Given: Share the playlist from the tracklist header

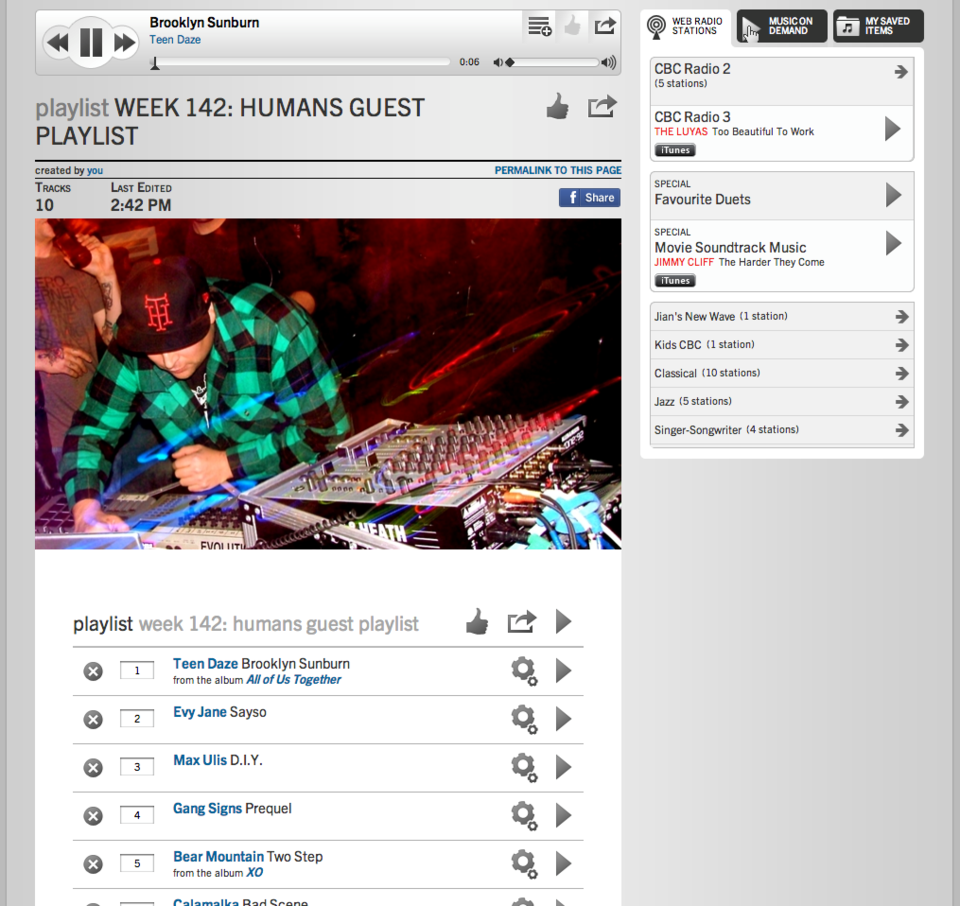Looking at the screenshot, I should pyautogui.click(x=522, y=622).
